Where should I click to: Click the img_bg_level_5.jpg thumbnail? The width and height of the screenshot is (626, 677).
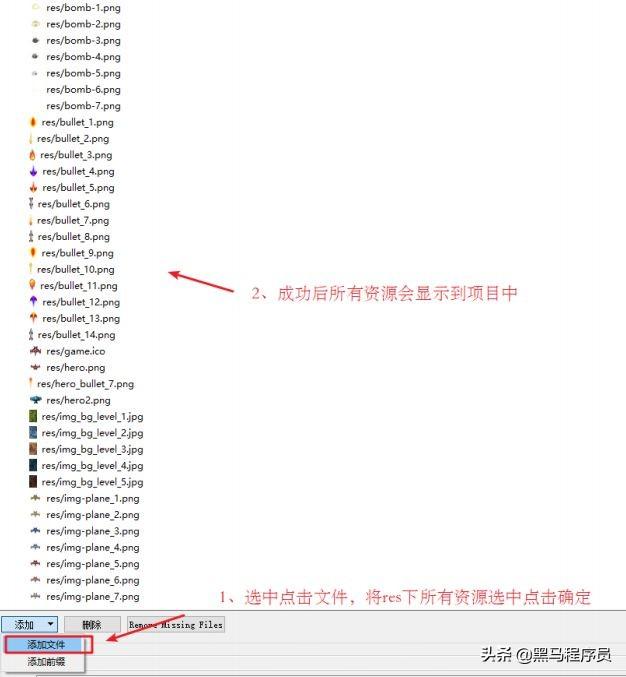tap(33, 482)
